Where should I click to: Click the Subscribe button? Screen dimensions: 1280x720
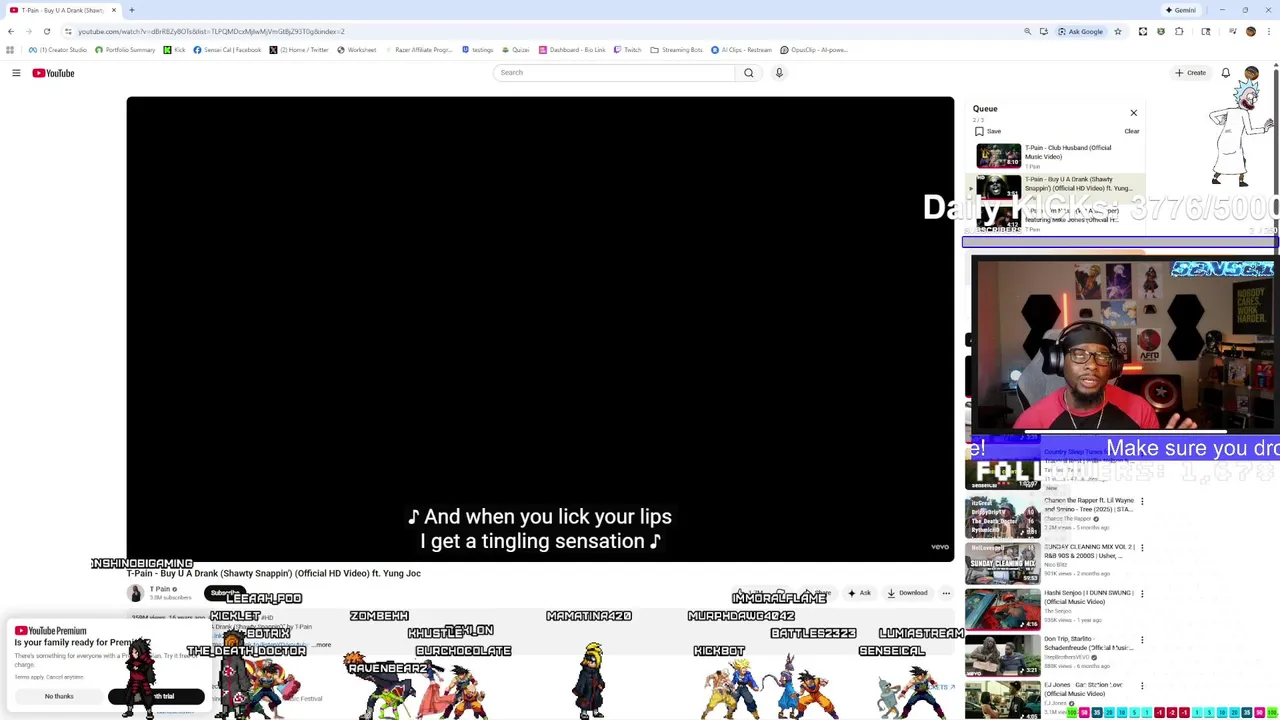point(224,593)
